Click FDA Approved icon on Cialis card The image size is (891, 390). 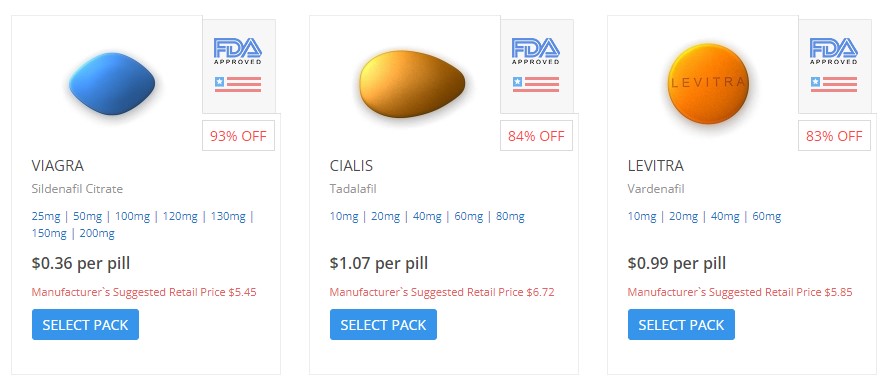[535, 51]
